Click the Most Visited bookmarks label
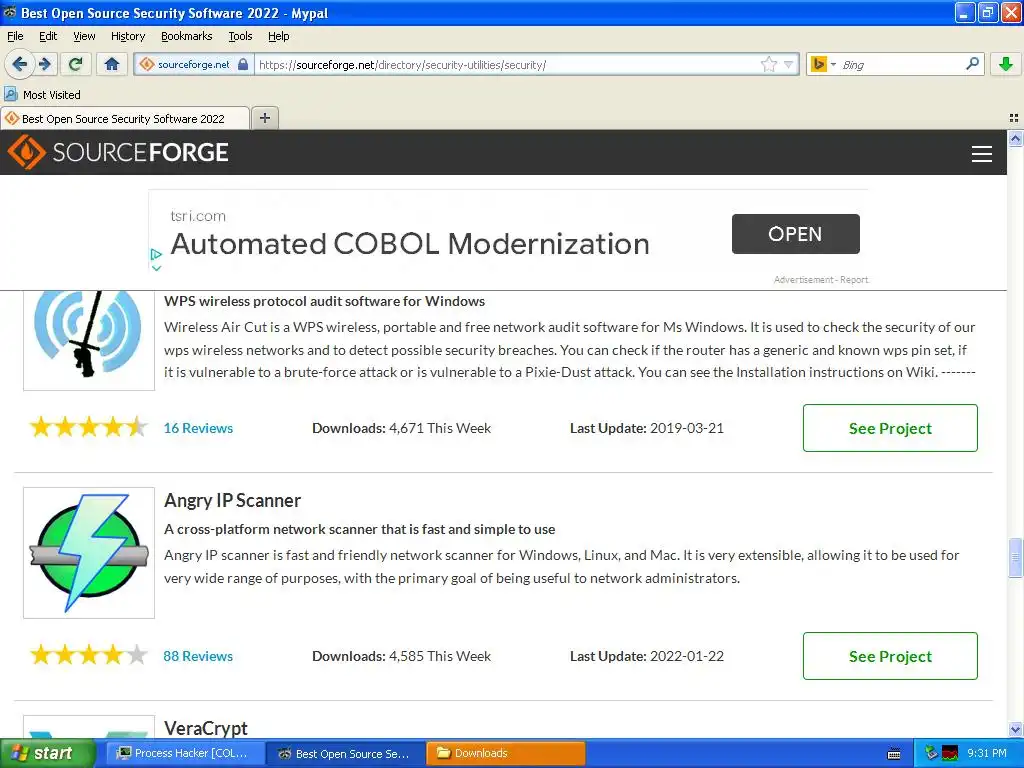The width and height of the screenshot is (1024, 768). 52,95
